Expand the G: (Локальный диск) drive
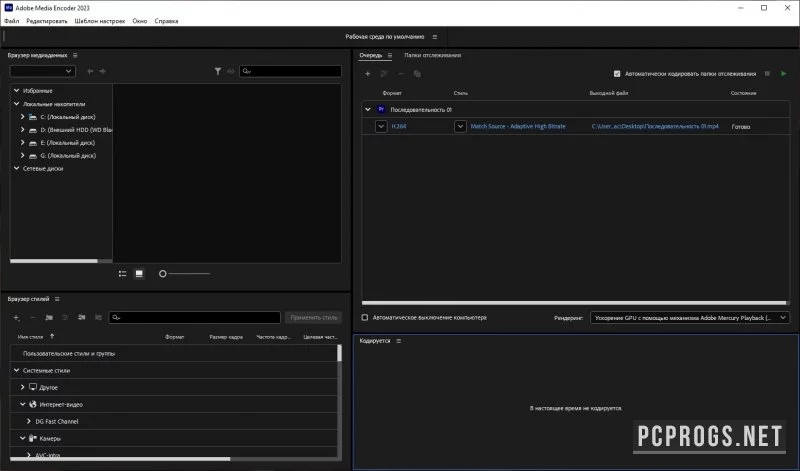 tap(22, 155)
